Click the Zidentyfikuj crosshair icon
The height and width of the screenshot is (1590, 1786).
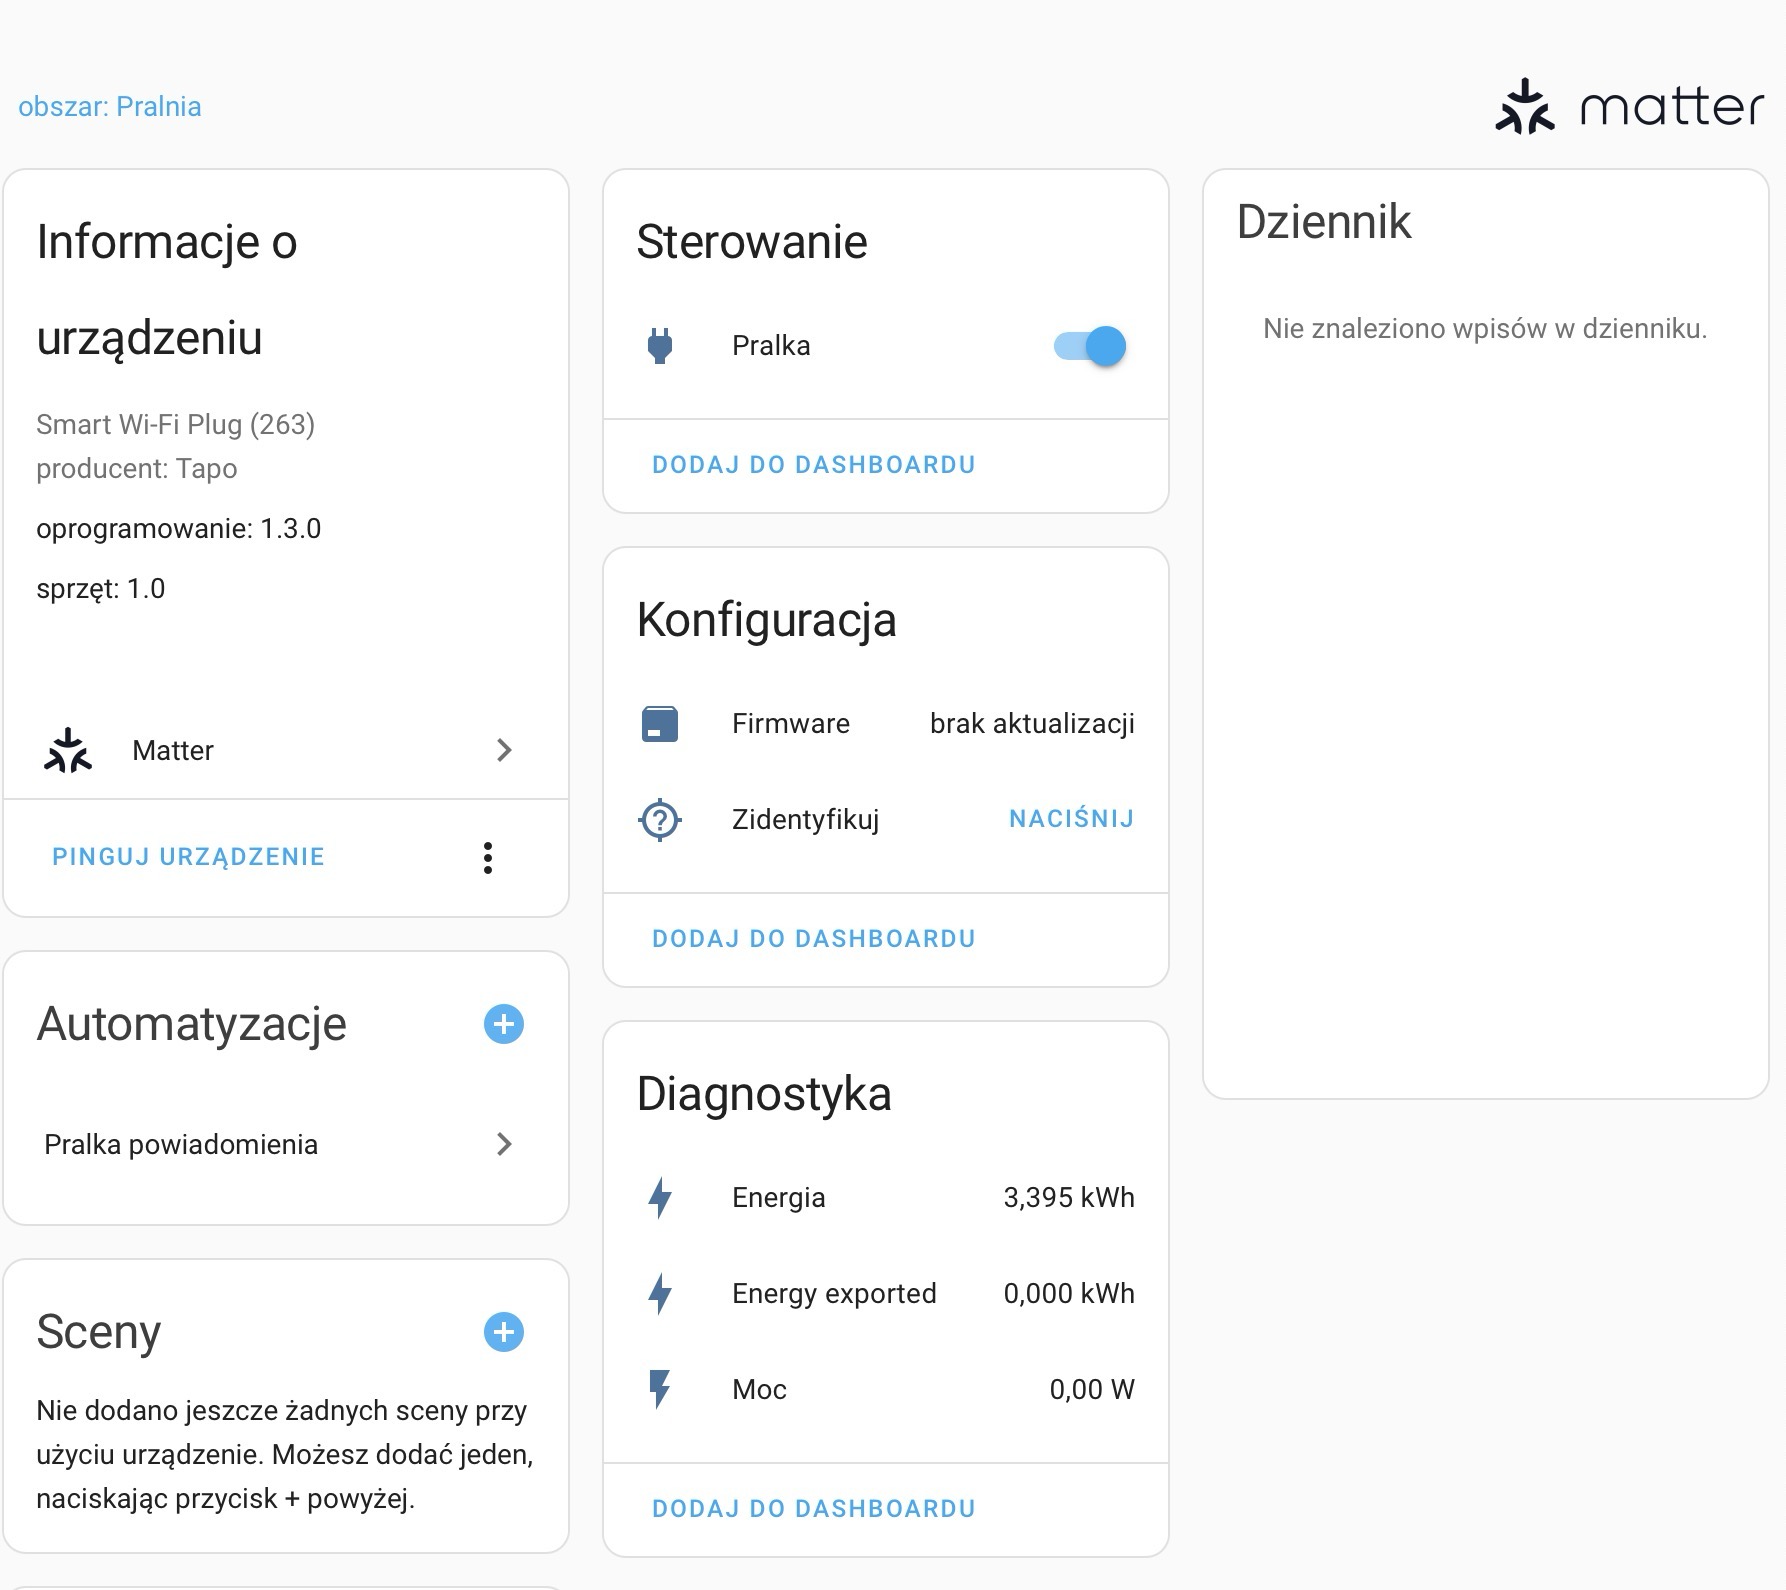tap(660, 820)
